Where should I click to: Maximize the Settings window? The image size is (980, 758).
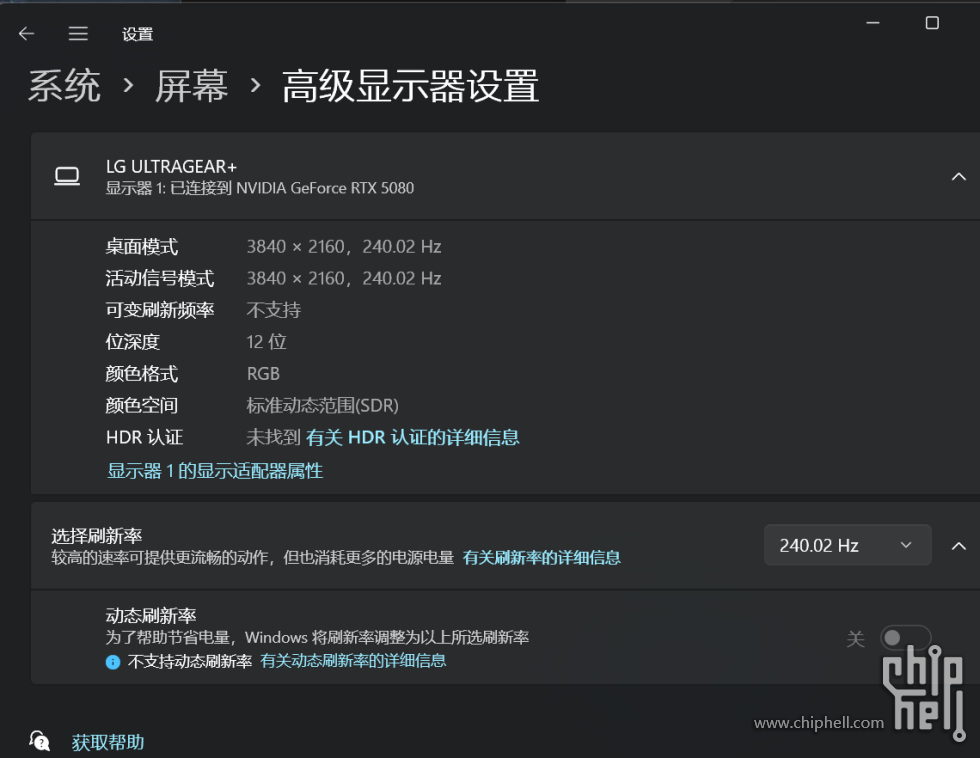932,23
